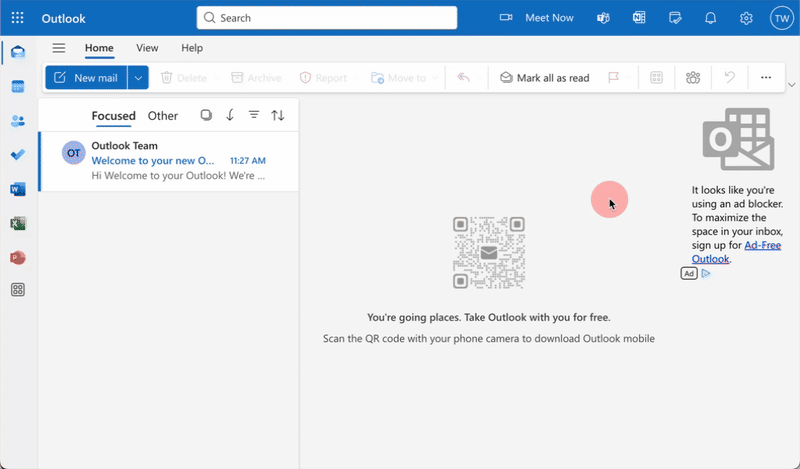Open the Settings gear icon
Image resolution: width=800 pixels, height=469 pixels.
(746, 18)
